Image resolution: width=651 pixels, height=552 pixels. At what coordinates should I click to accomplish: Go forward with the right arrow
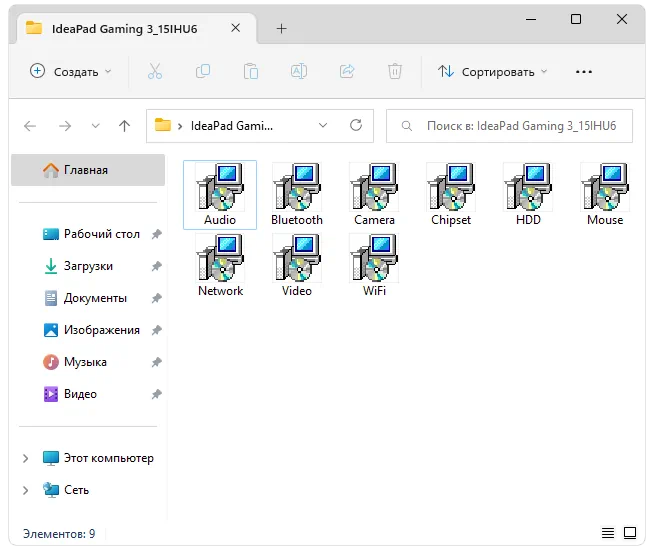pos(65,126)
